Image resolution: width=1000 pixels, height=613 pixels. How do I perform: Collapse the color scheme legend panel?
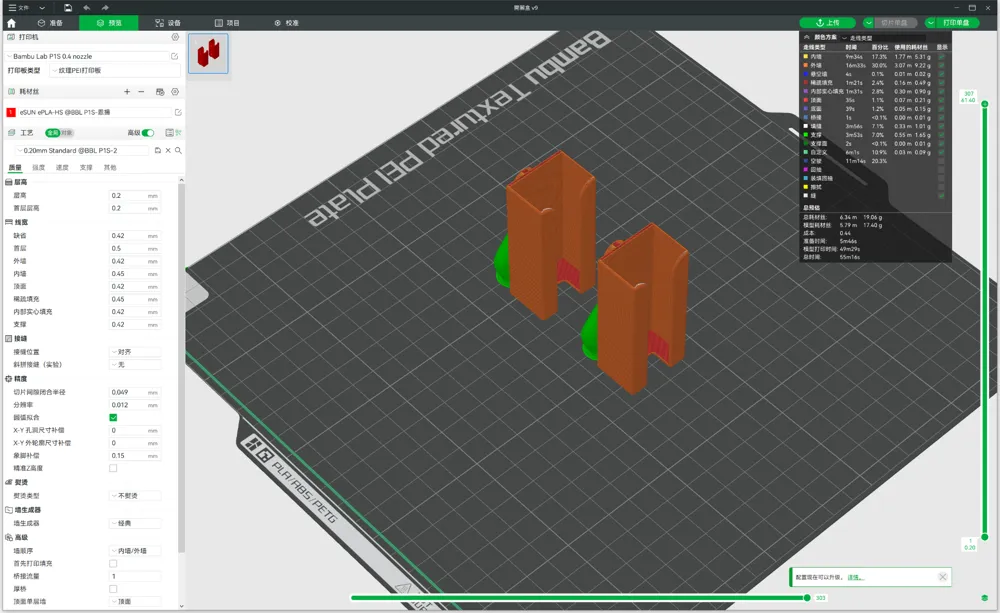click(x=807, y=37)
